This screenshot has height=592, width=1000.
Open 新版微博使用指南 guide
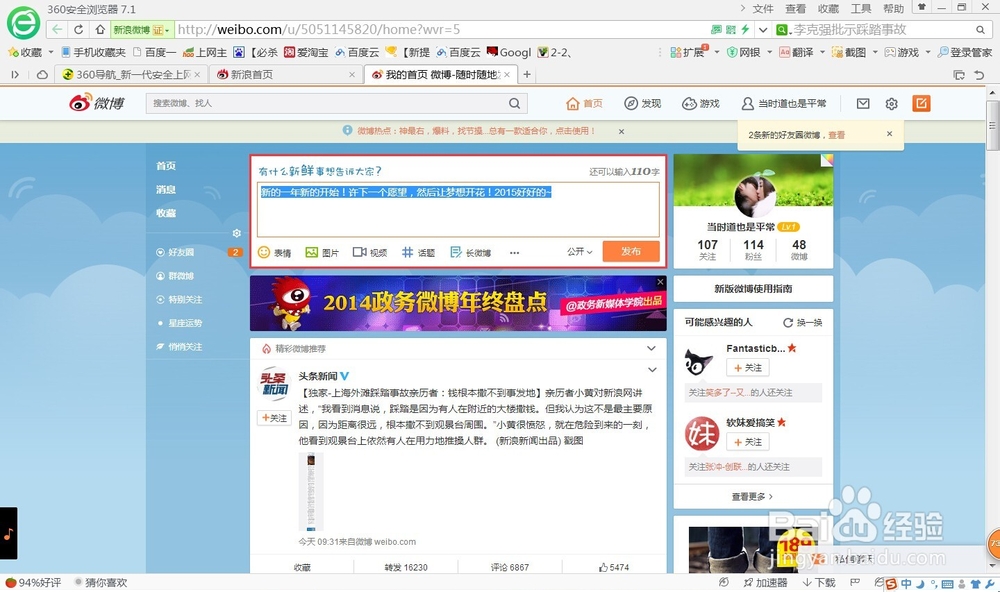point(753,289)
